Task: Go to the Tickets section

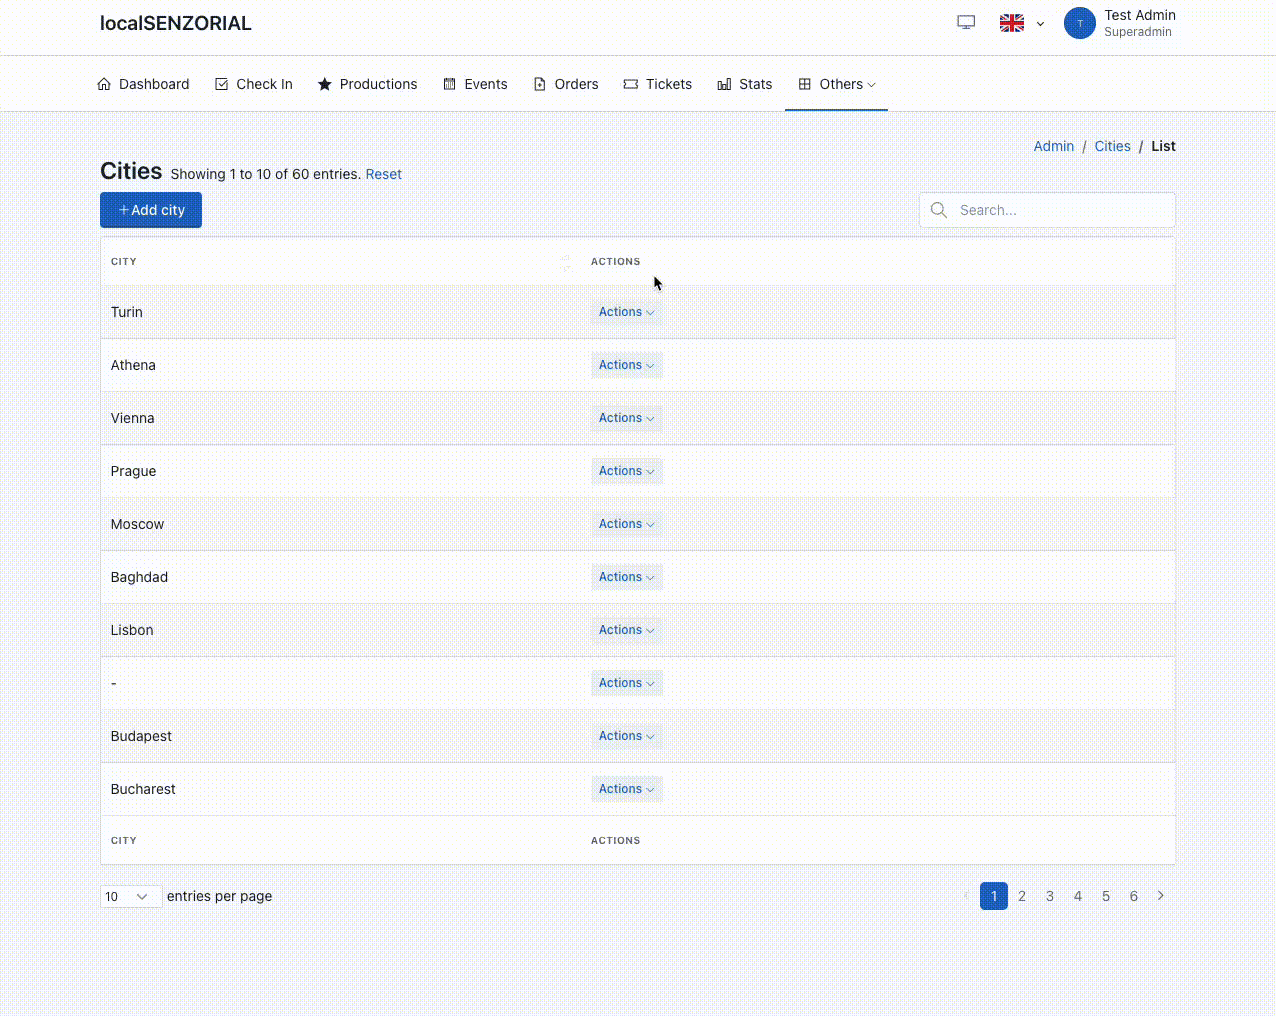Action: 658,84
